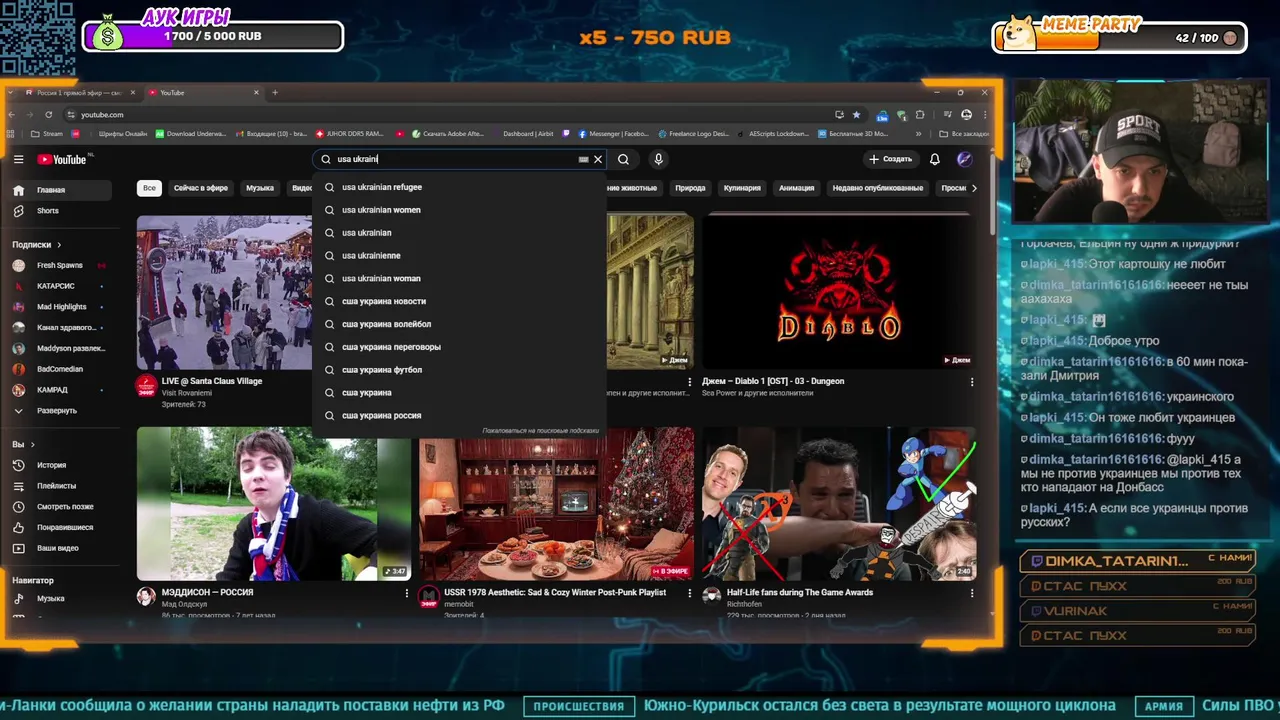Open the Messenger | Facebook bookmark
Image resolution: width=1280 pixels, height=720 pixels.
(x=613, y=134)
